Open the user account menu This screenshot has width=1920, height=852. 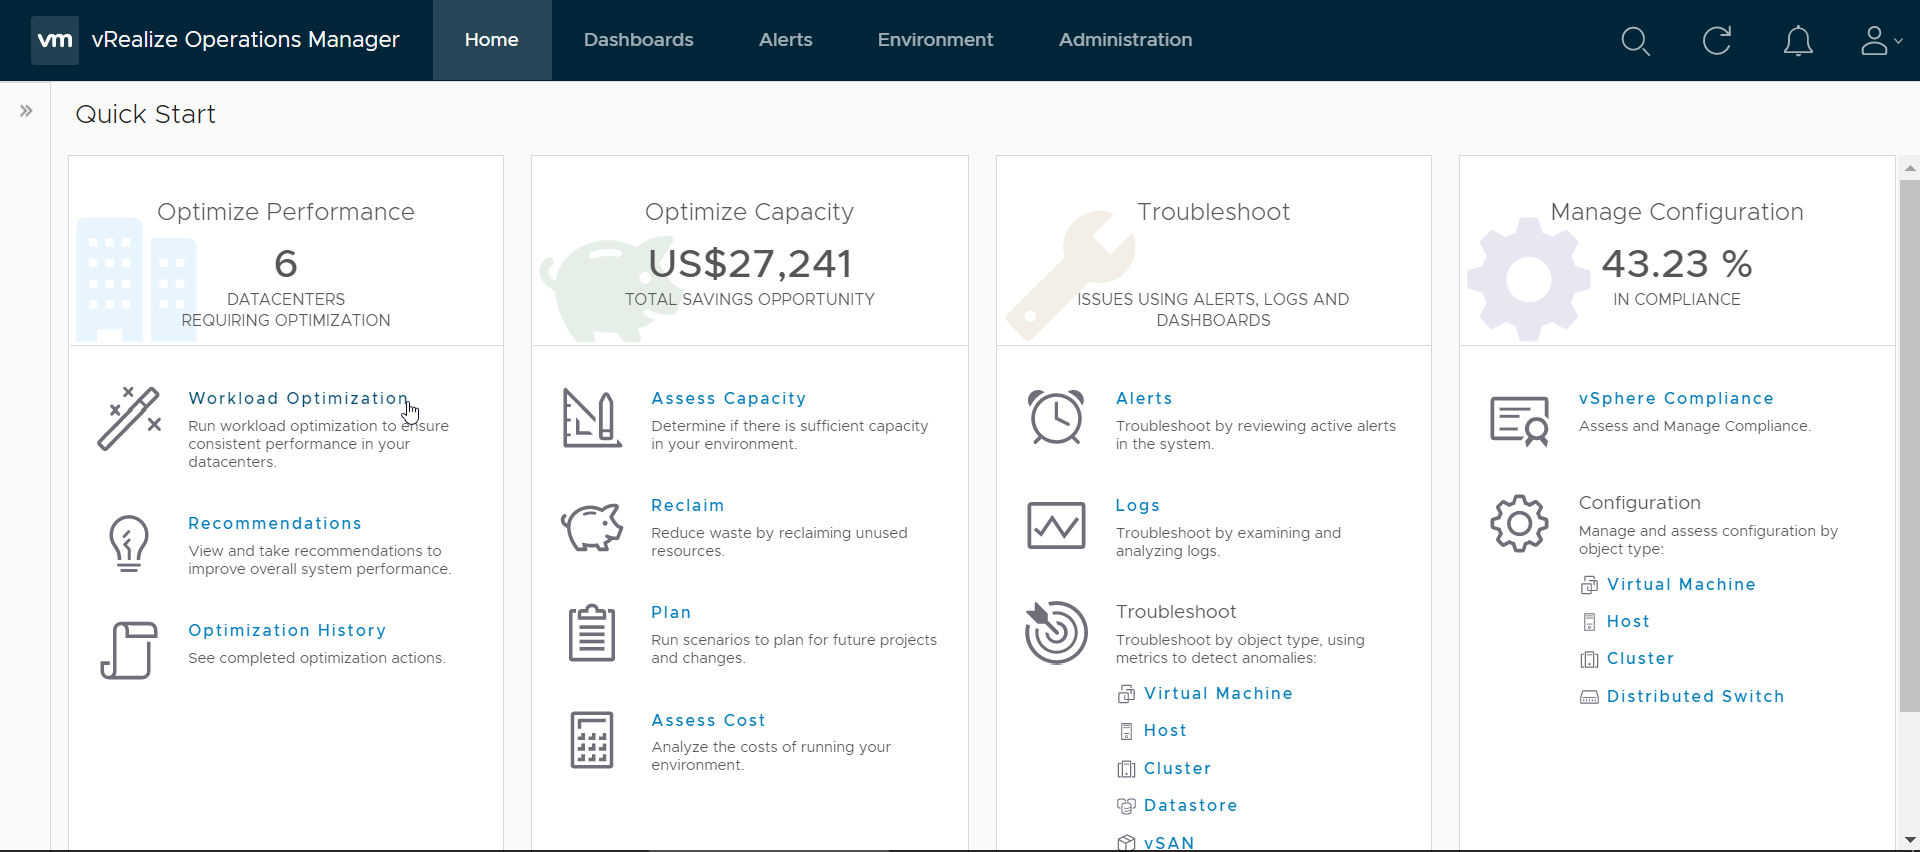pyautogui.click(x=1880, y=41)
